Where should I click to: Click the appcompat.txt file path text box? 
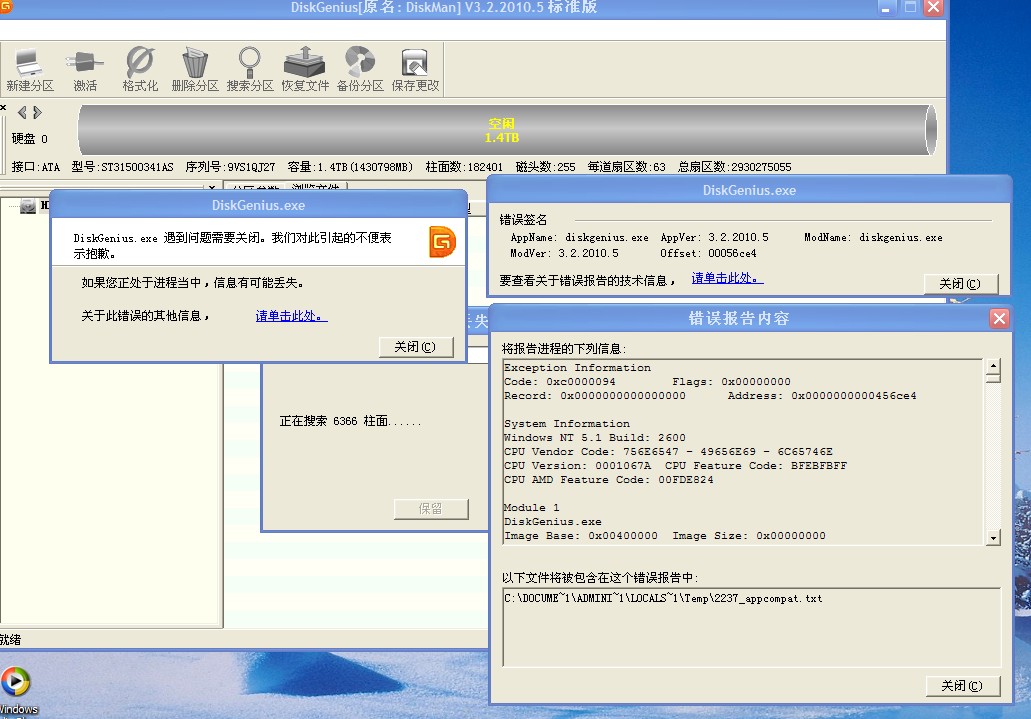click(752, 627)
